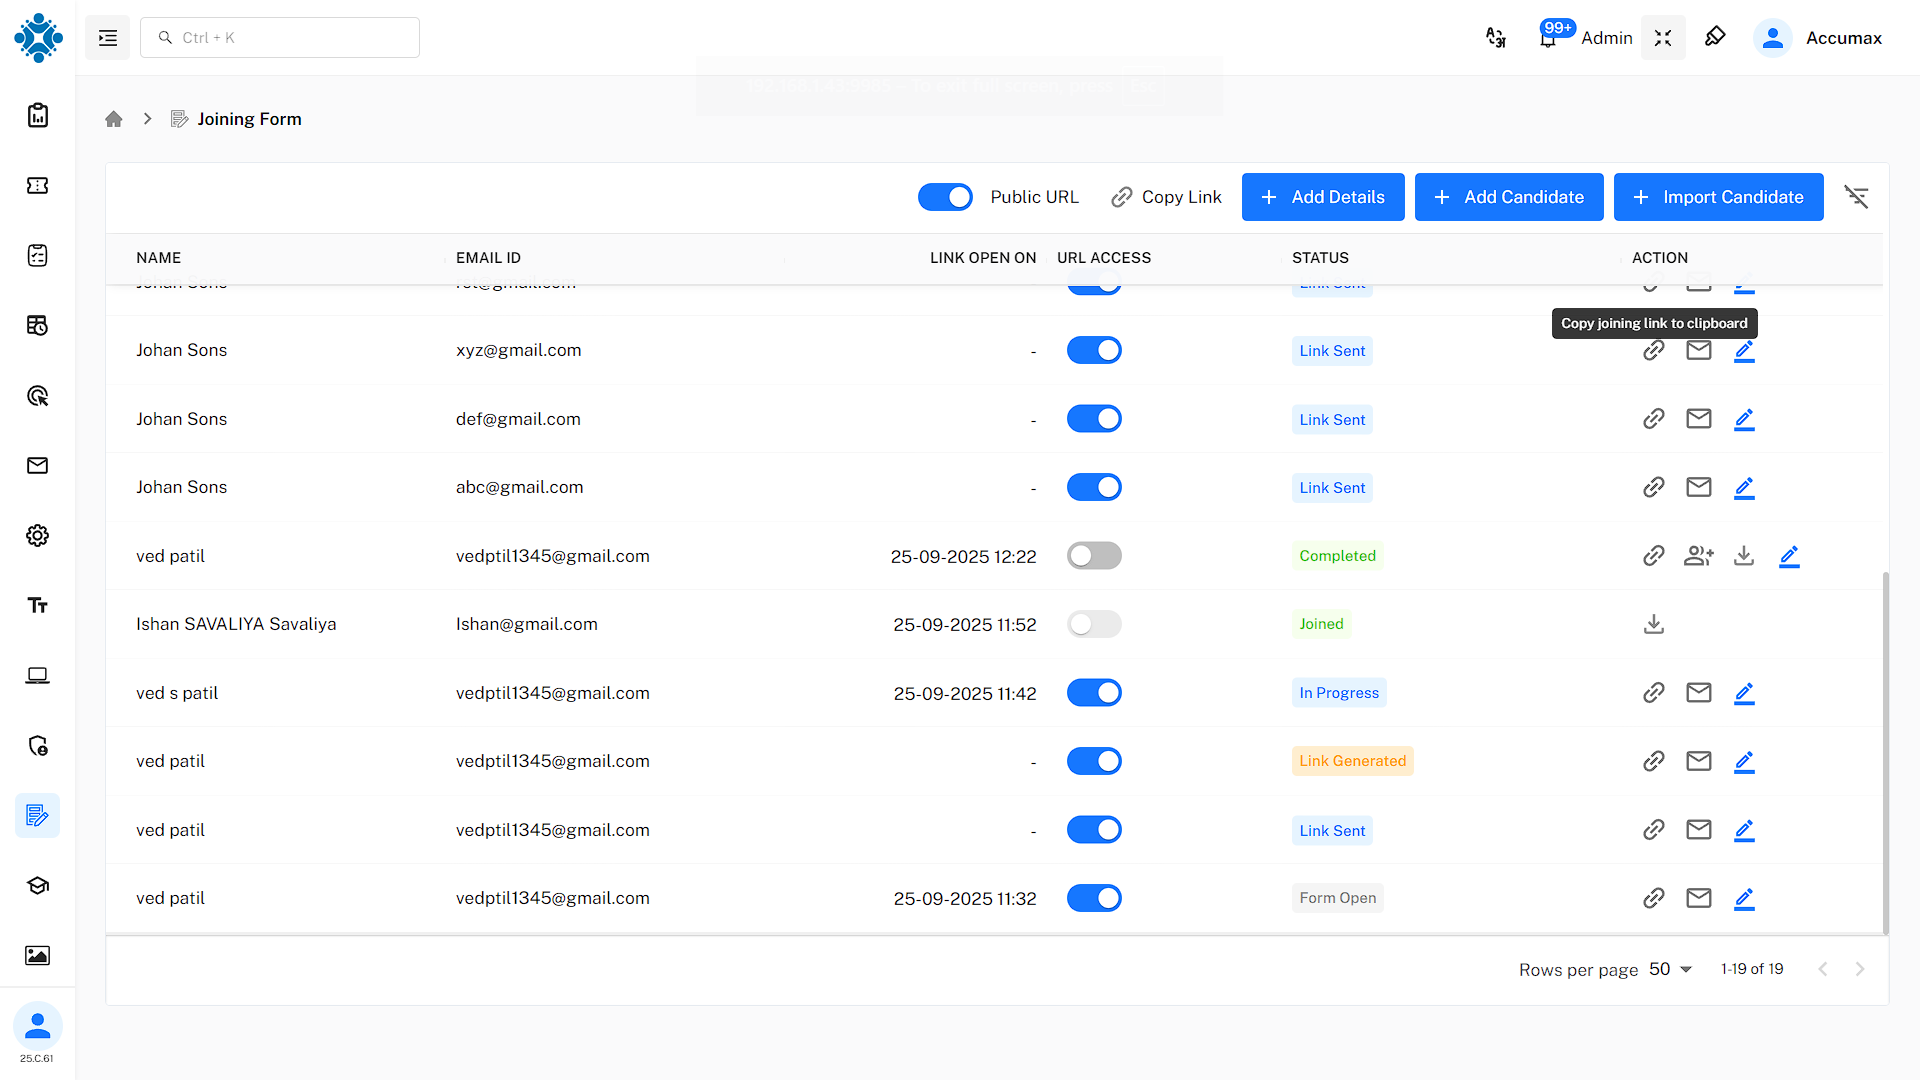Click the Import Candidate button
This screenshot has height=1080, width=1920.
pyautogui.click(x=1718, y=197)
